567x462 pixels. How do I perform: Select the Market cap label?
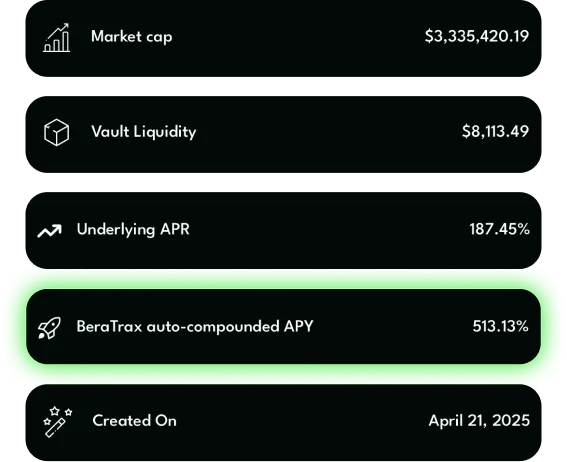tap(132, 37)
